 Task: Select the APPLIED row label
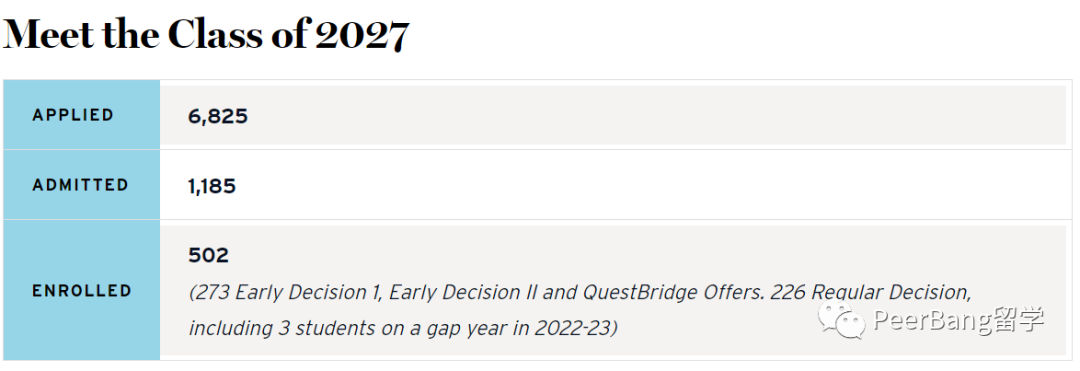[x=73, y=115]
